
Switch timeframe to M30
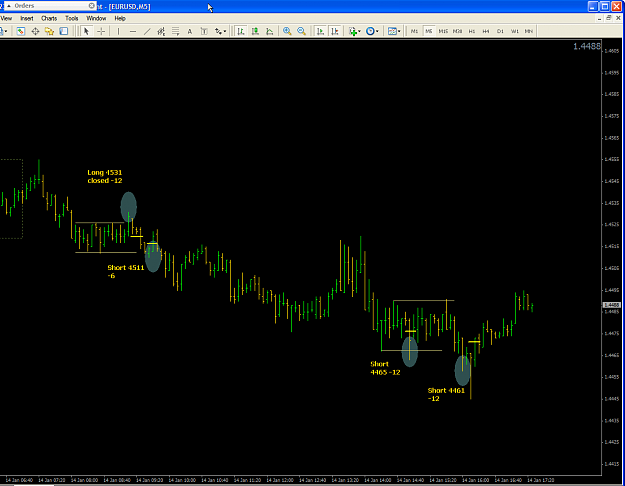click(x=458, y=31)
